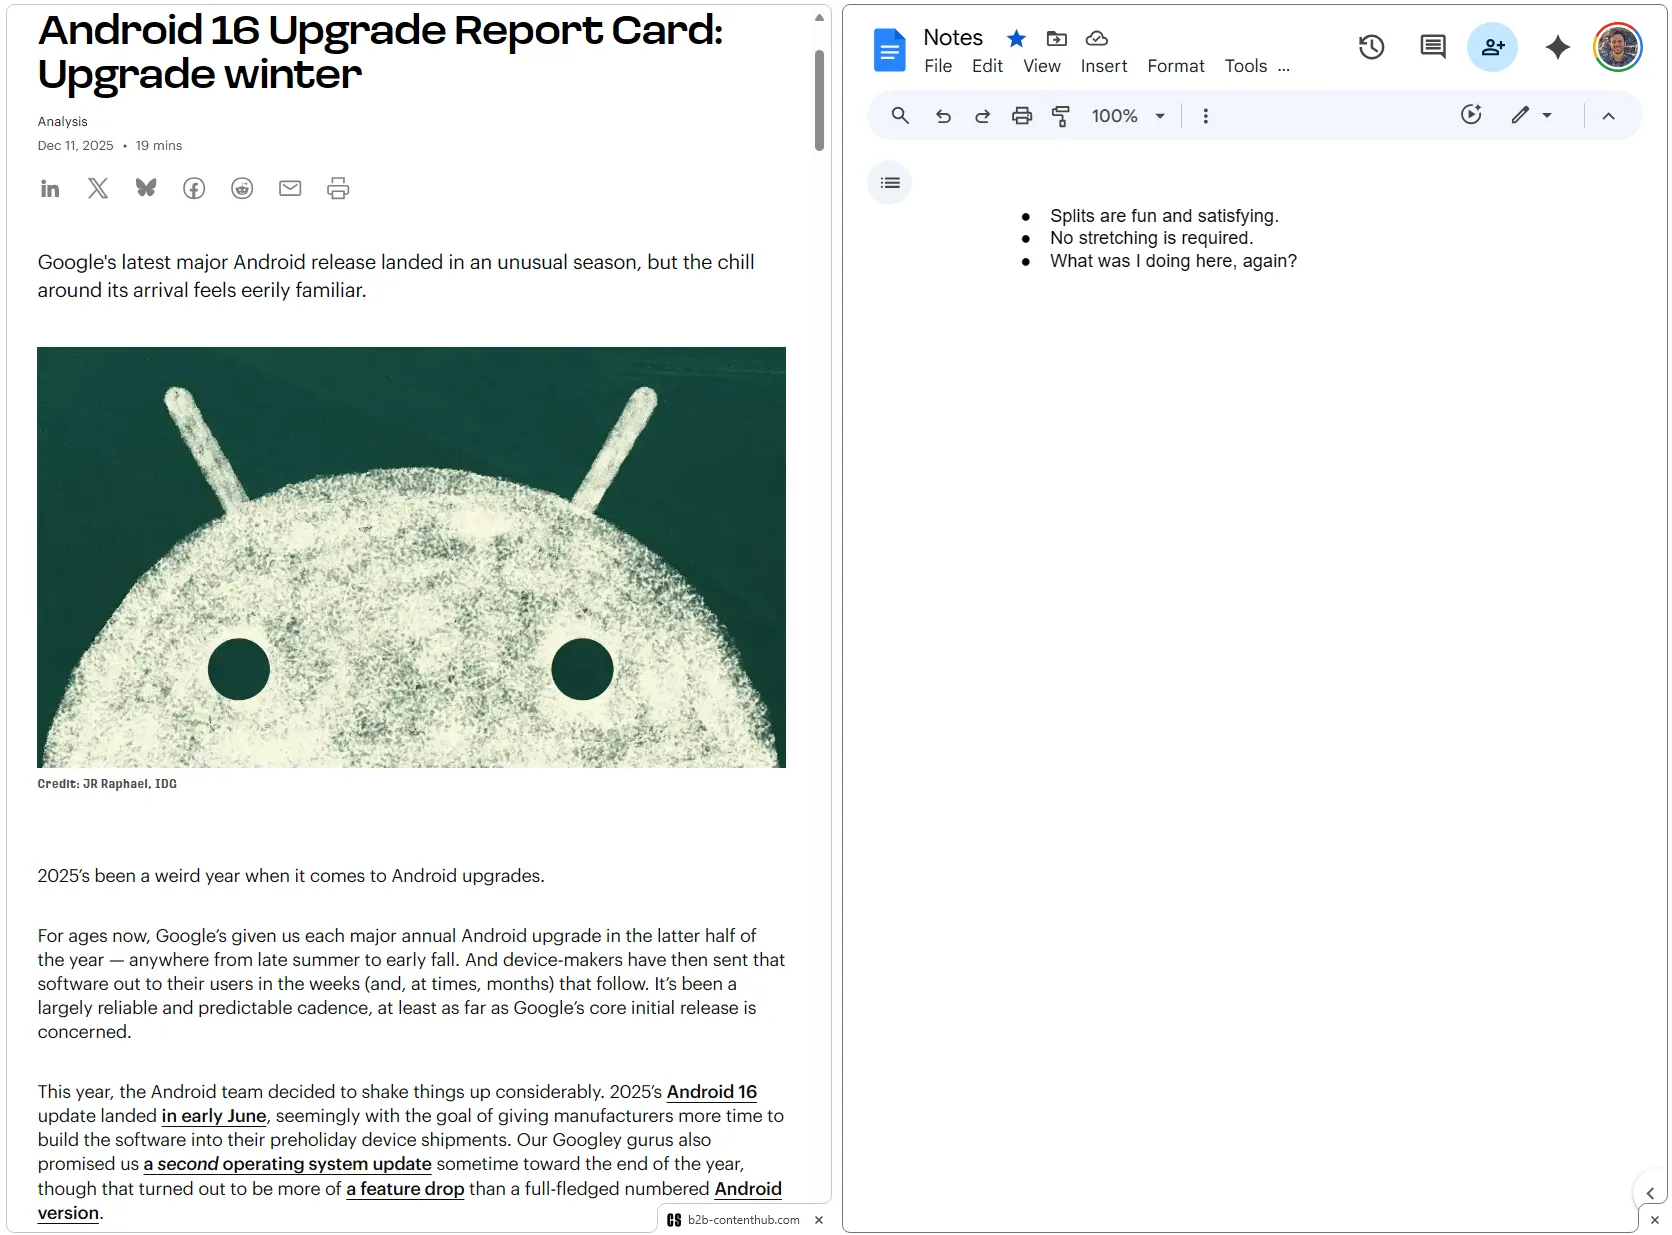Open the Insert menu
1672x1235 pixels.
[1103, 66]
